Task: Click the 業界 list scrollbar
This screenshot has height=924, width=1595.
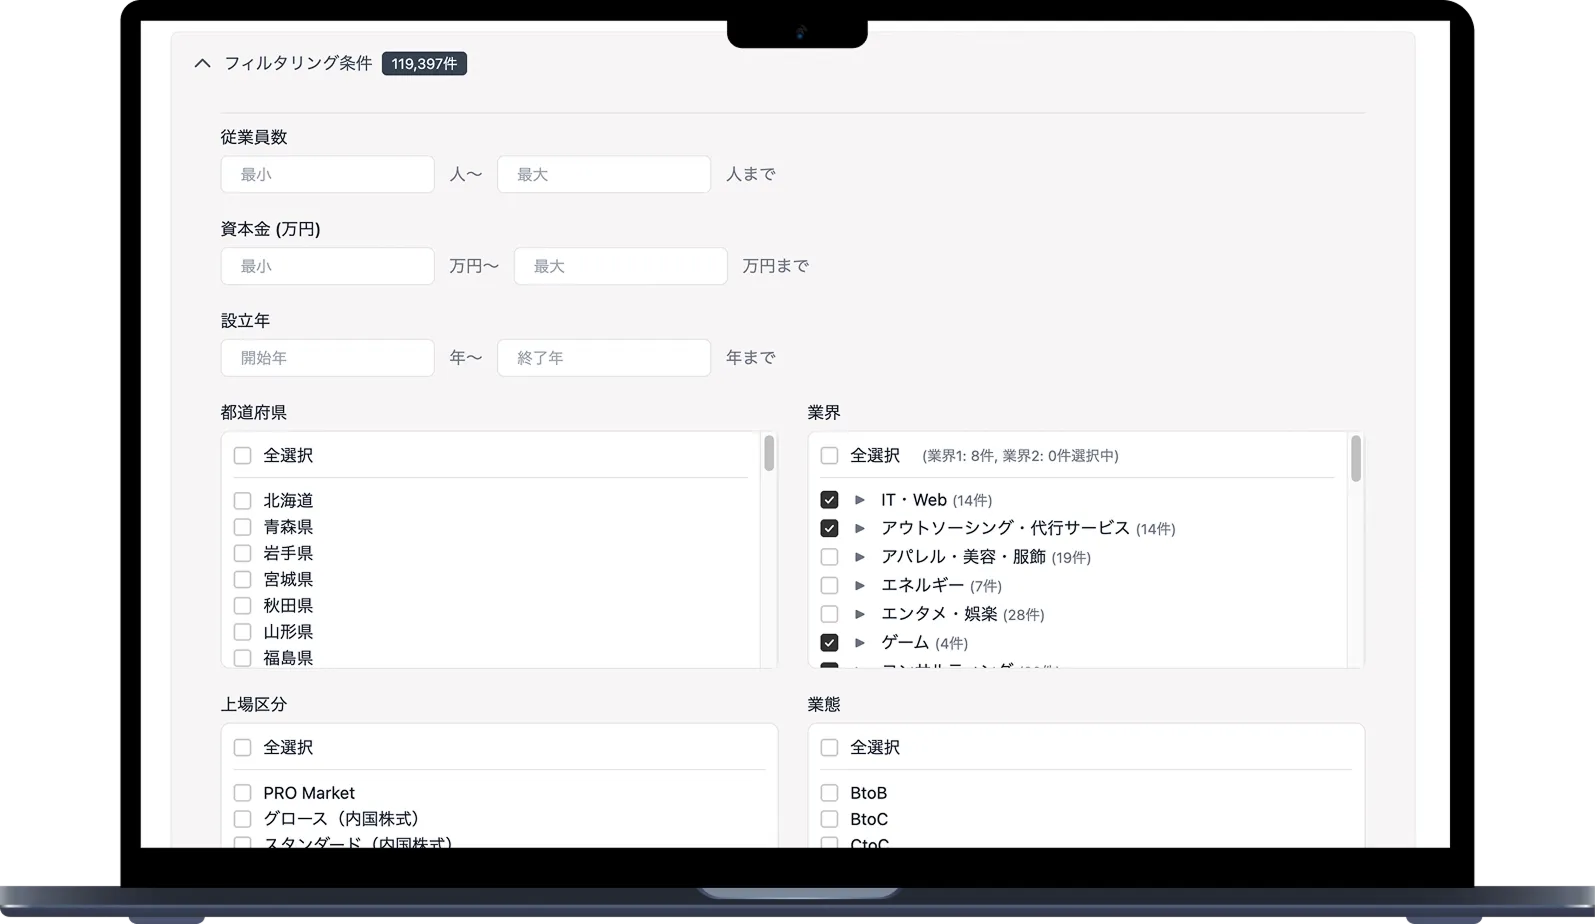Action: (x=1356, y=458)
